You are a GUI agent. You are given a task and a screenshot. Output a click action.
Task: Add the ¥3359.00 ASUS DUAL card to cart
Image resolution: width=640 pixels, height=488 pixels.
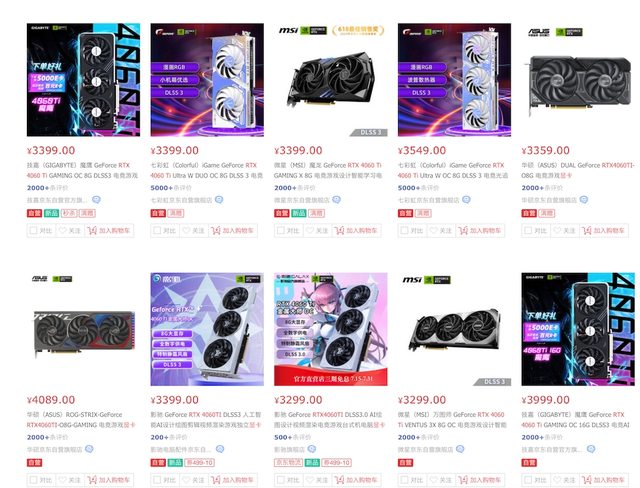pos(603,231)
